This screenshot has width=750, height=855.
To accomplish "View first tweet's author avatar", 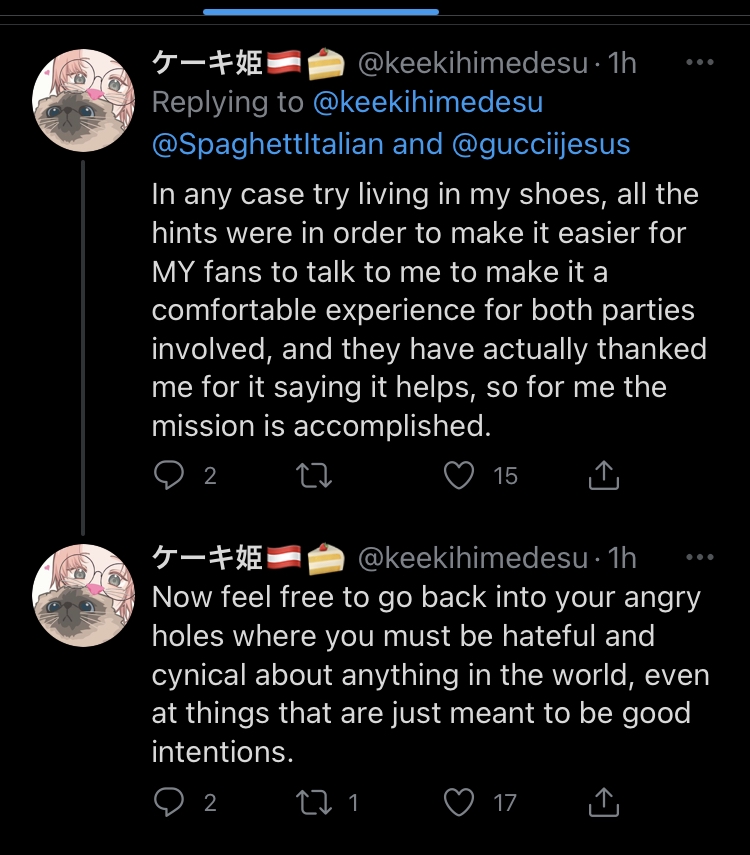I will coord(83,100).
